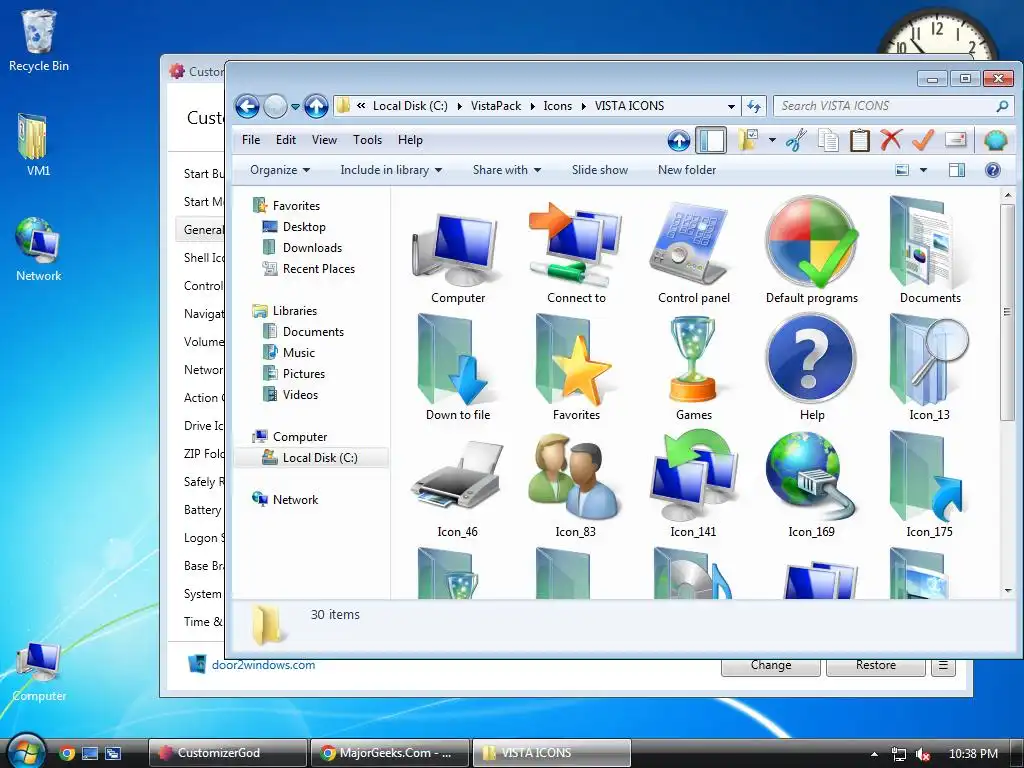The height and width of the screenshot is (768, 1024).
Task: Select the Icon_46 printer file
Action: (457, 486)
